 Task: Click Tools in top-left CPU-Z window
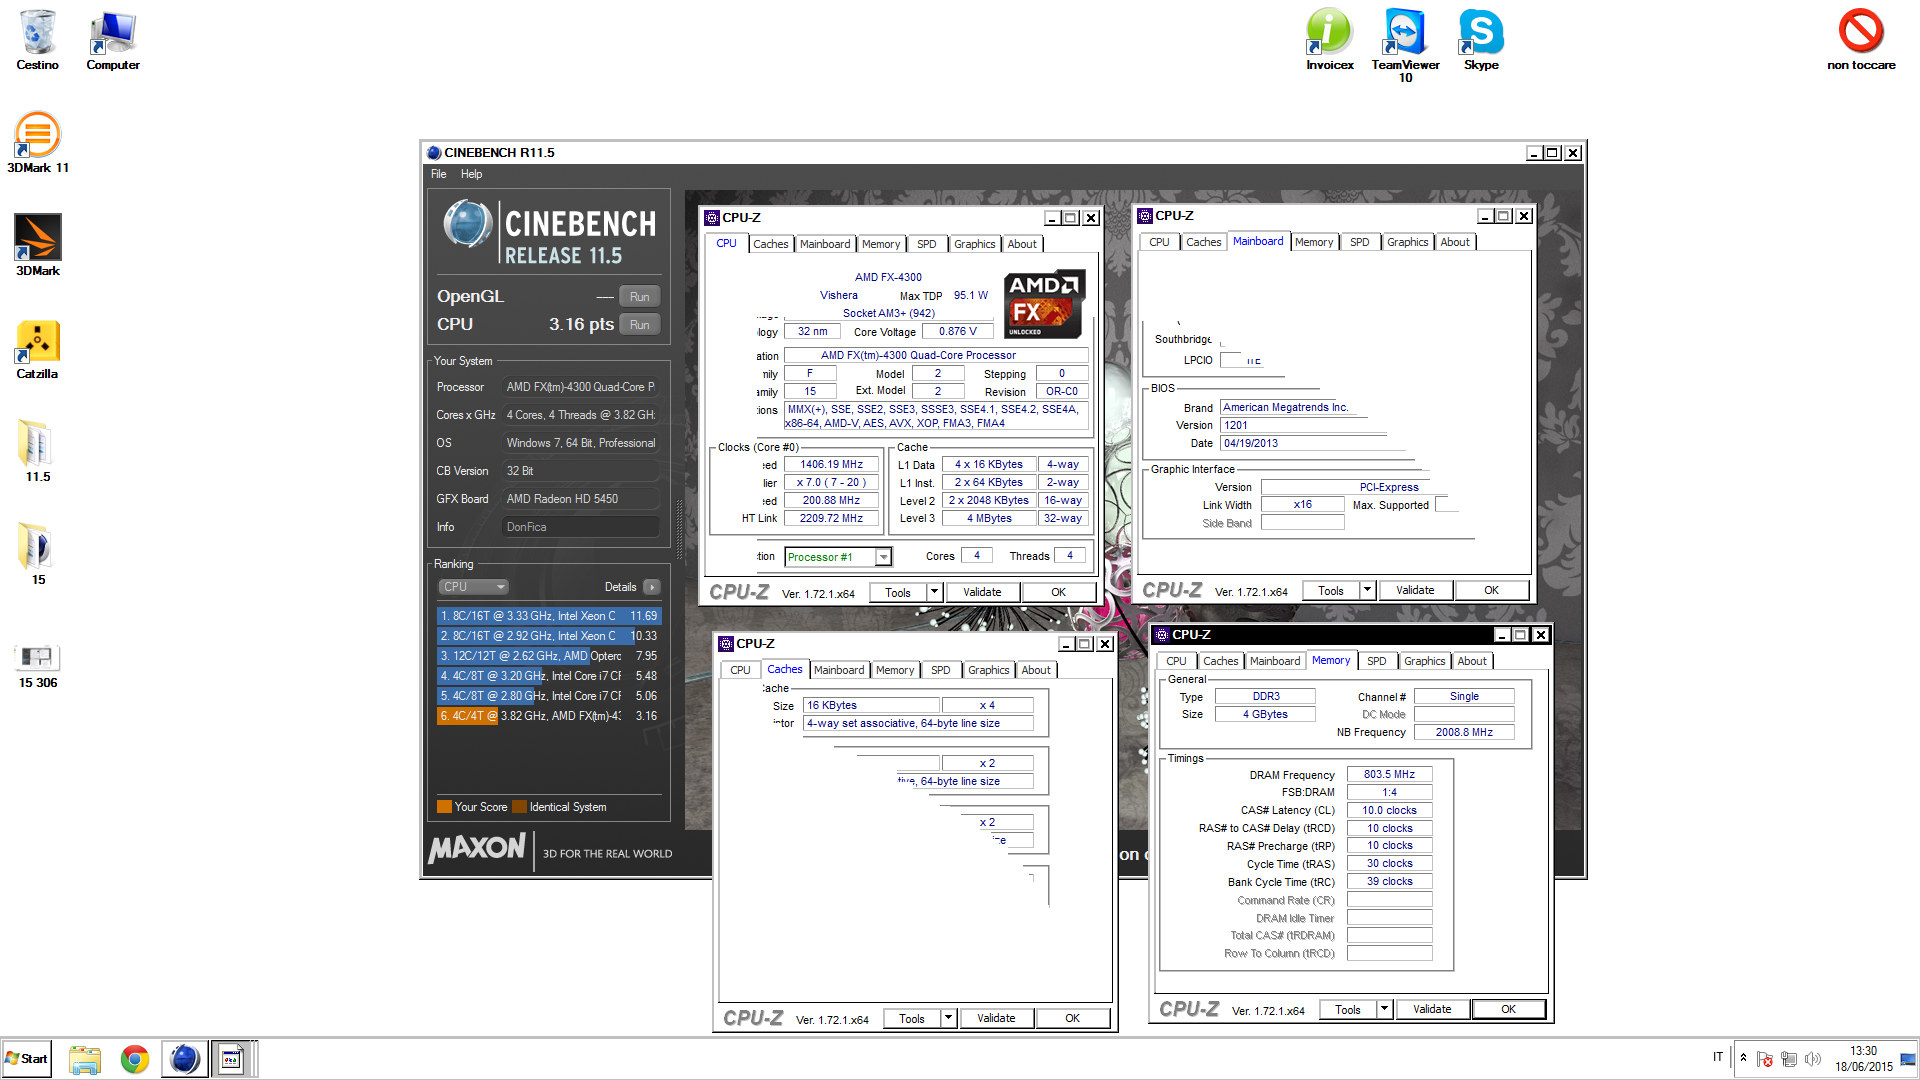click(898, 592)
